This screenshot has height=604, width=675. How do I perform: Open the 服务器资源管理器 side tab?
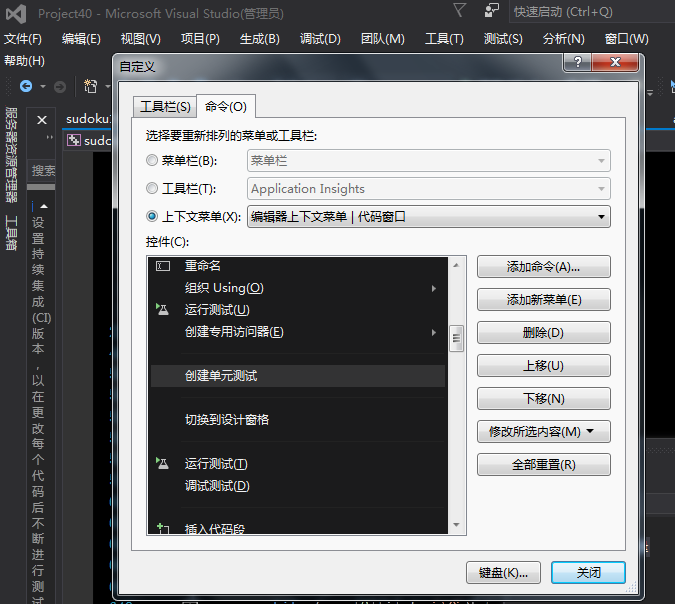point(12,155)
